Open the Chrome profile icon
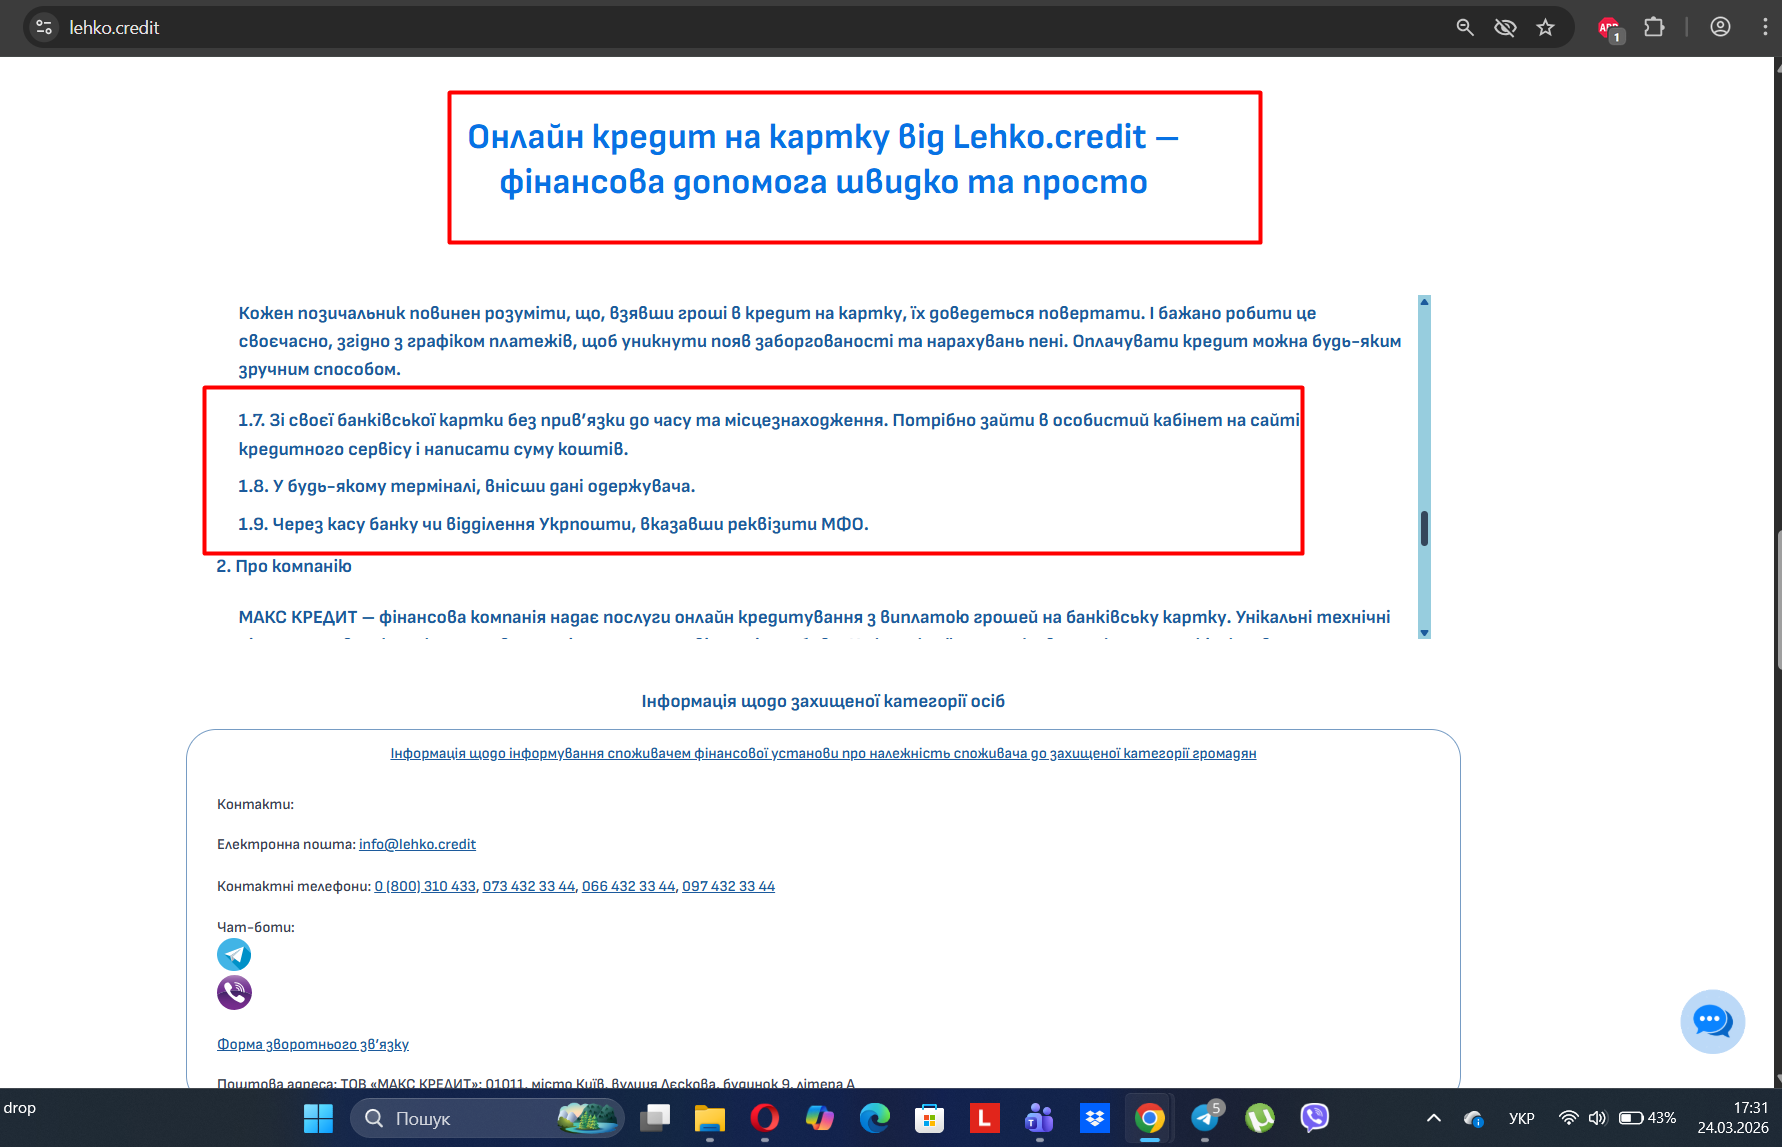This screenshot has width=1782, height=1147. coord(1720,27)
